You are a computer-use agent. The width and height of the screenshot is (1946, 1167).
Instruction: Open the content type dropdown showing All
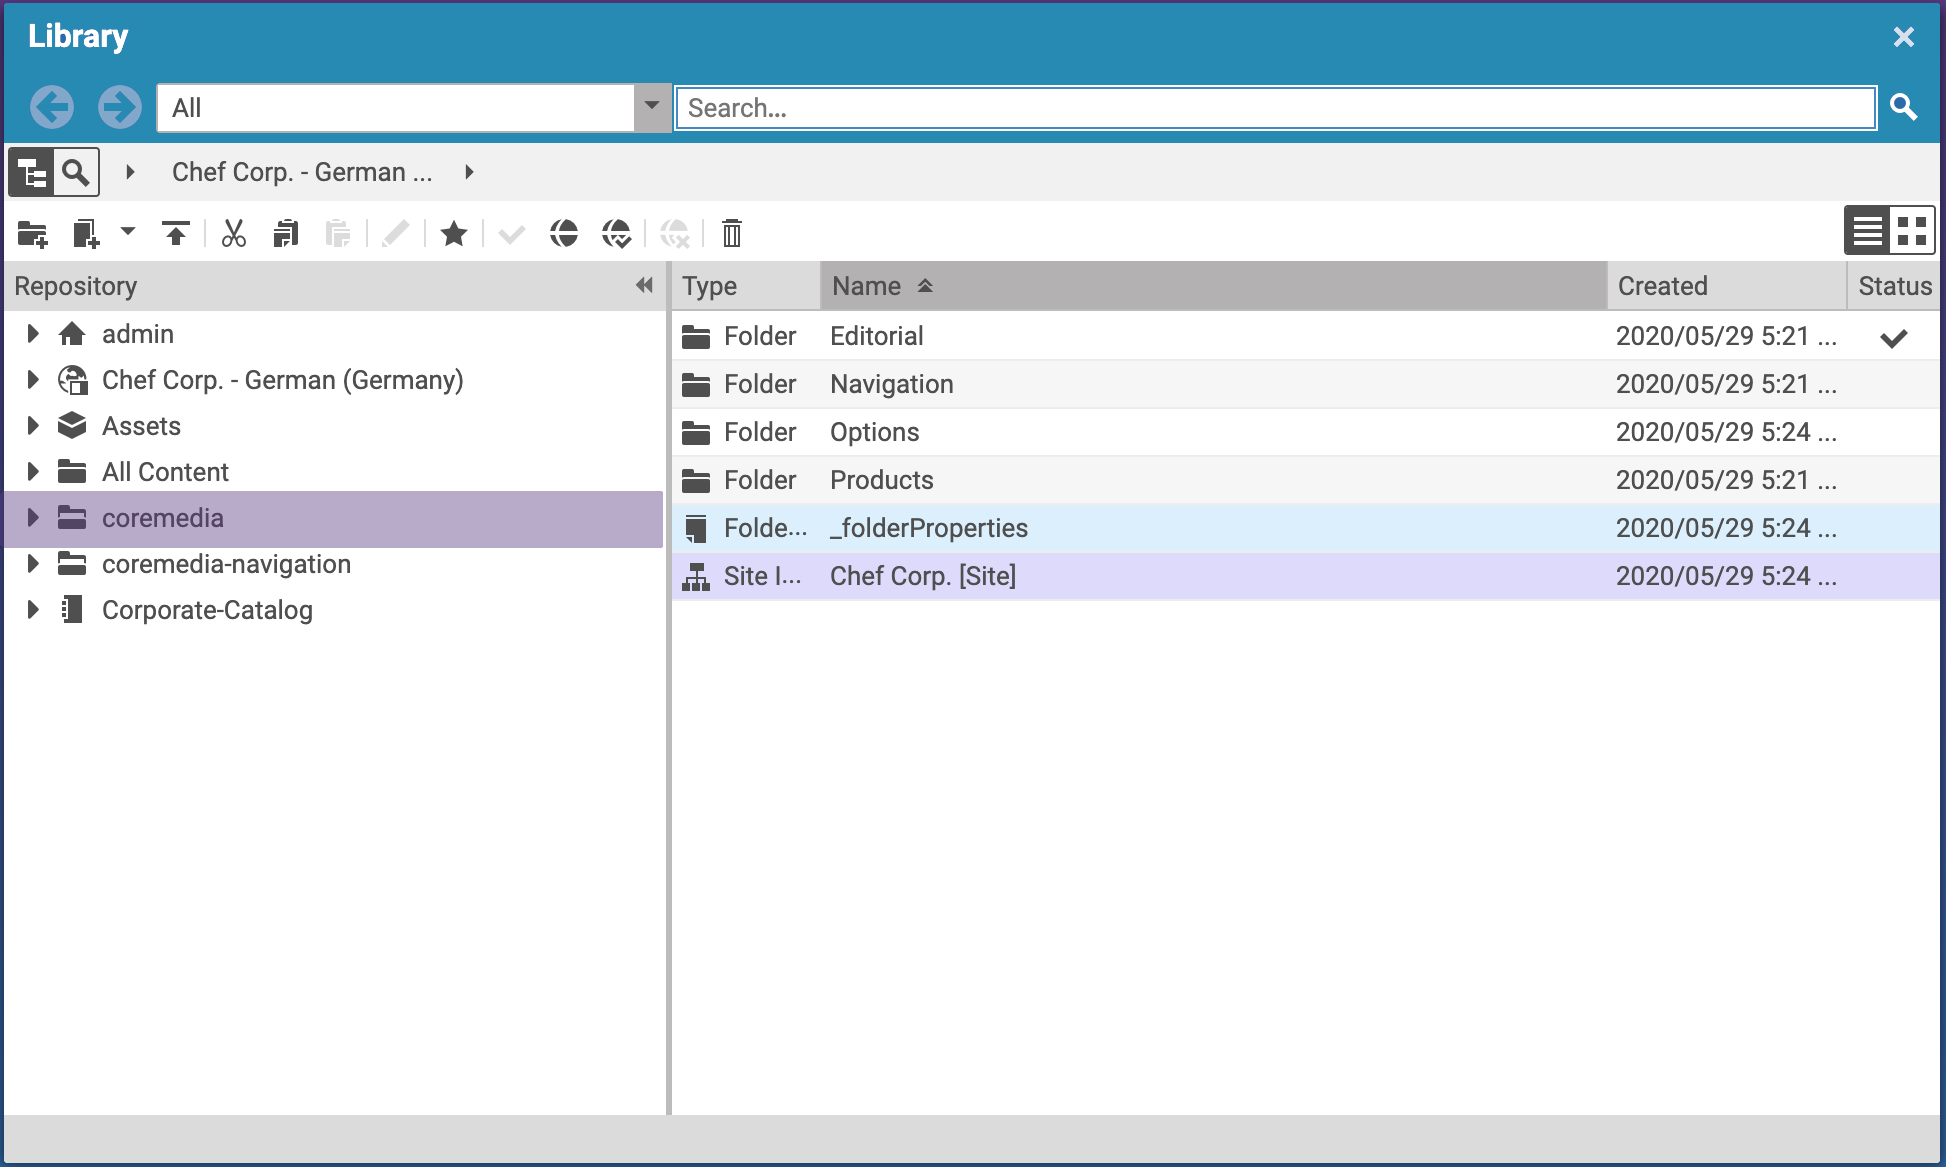click(x=651, y=107)
